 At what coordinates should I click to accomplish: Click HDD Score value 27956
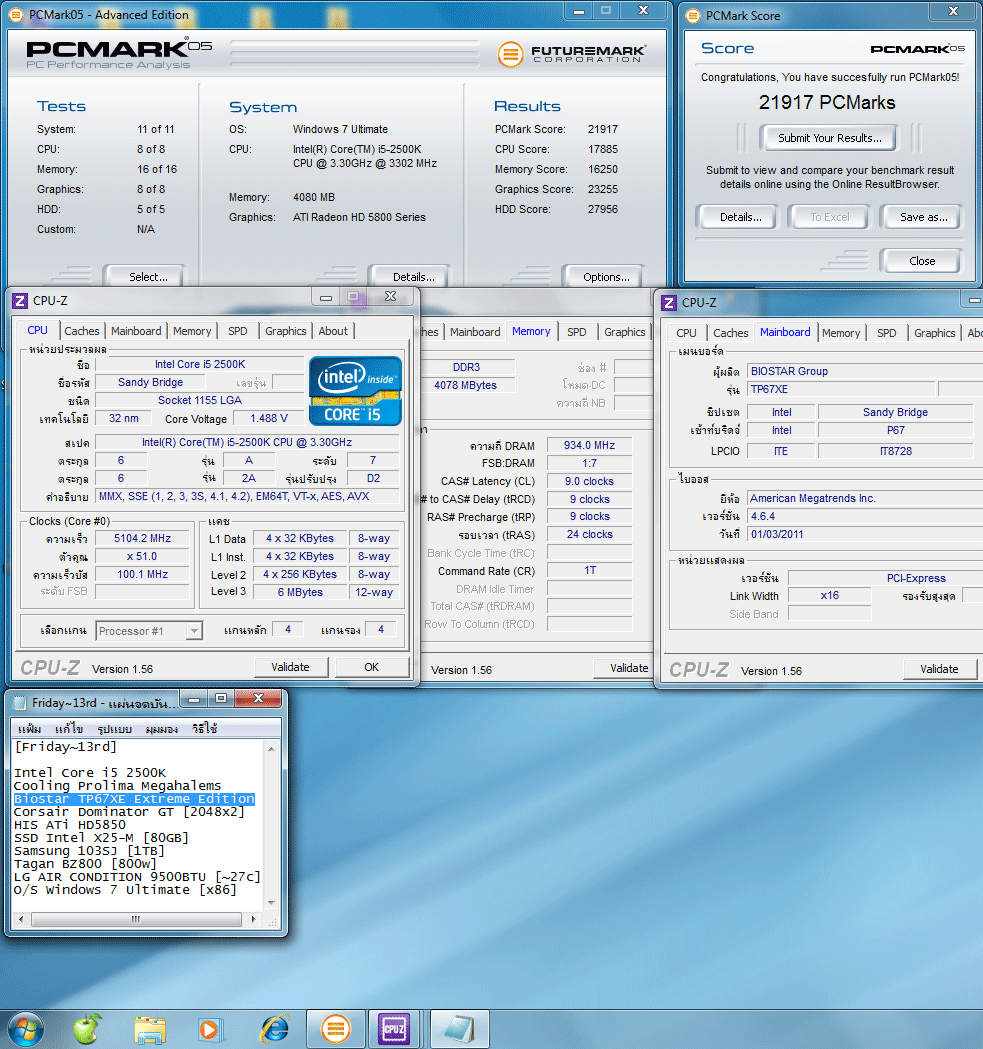(x=602, y=209)
